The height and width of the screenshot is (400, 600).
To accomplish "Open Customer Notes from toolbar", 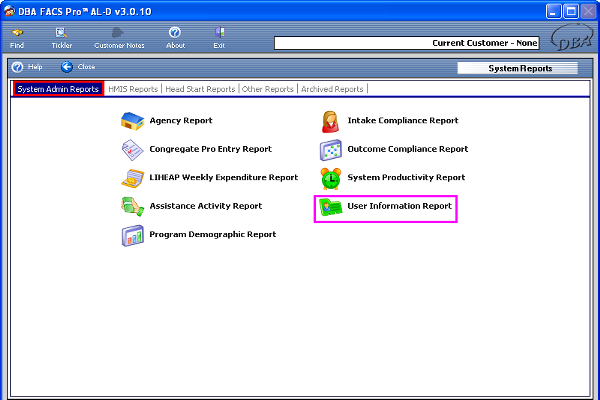I will click(x=120, y=38).
